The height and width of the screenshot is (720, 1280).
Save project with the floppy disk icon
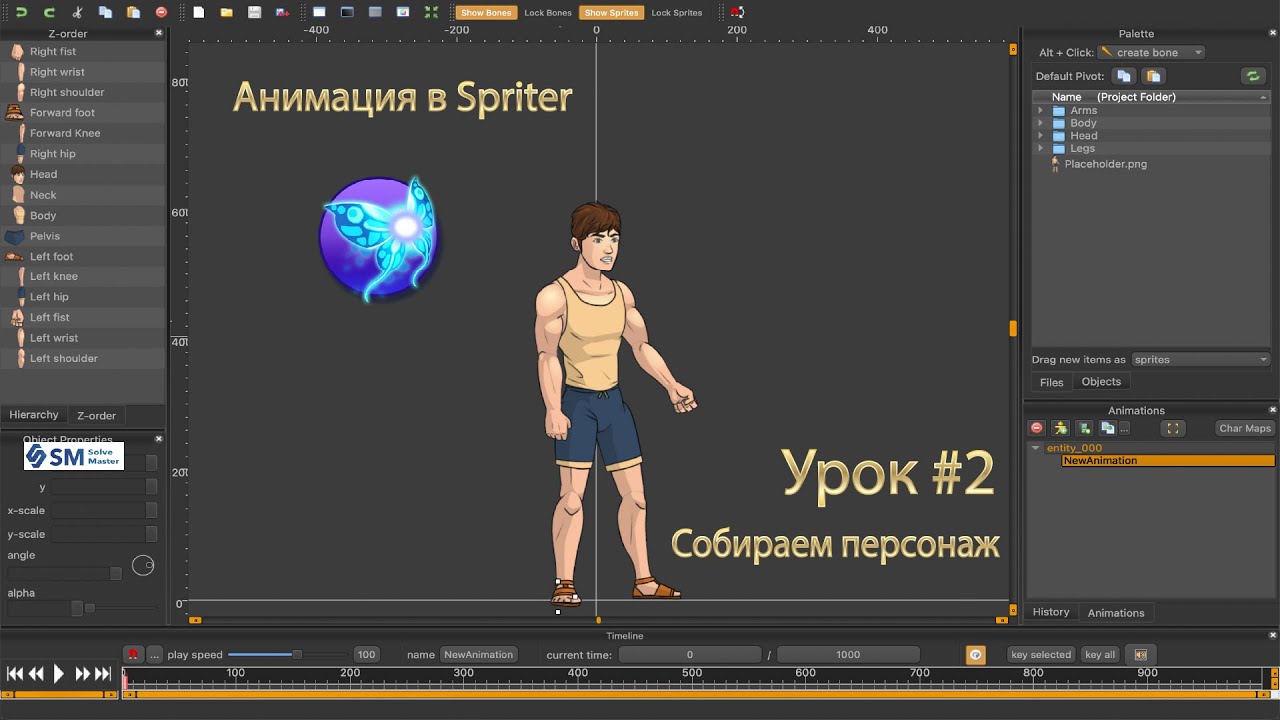point(254,12)
